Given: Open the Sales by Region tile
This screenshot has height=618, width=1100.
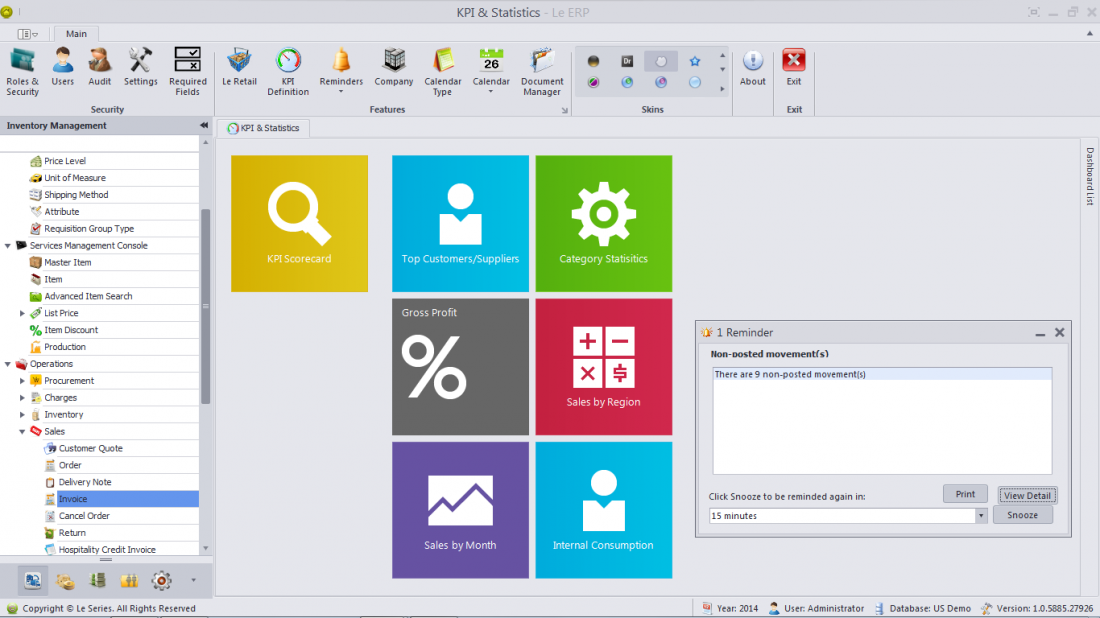Looking at the screenshot, I should pyautogui.click(x=603, y=366).
